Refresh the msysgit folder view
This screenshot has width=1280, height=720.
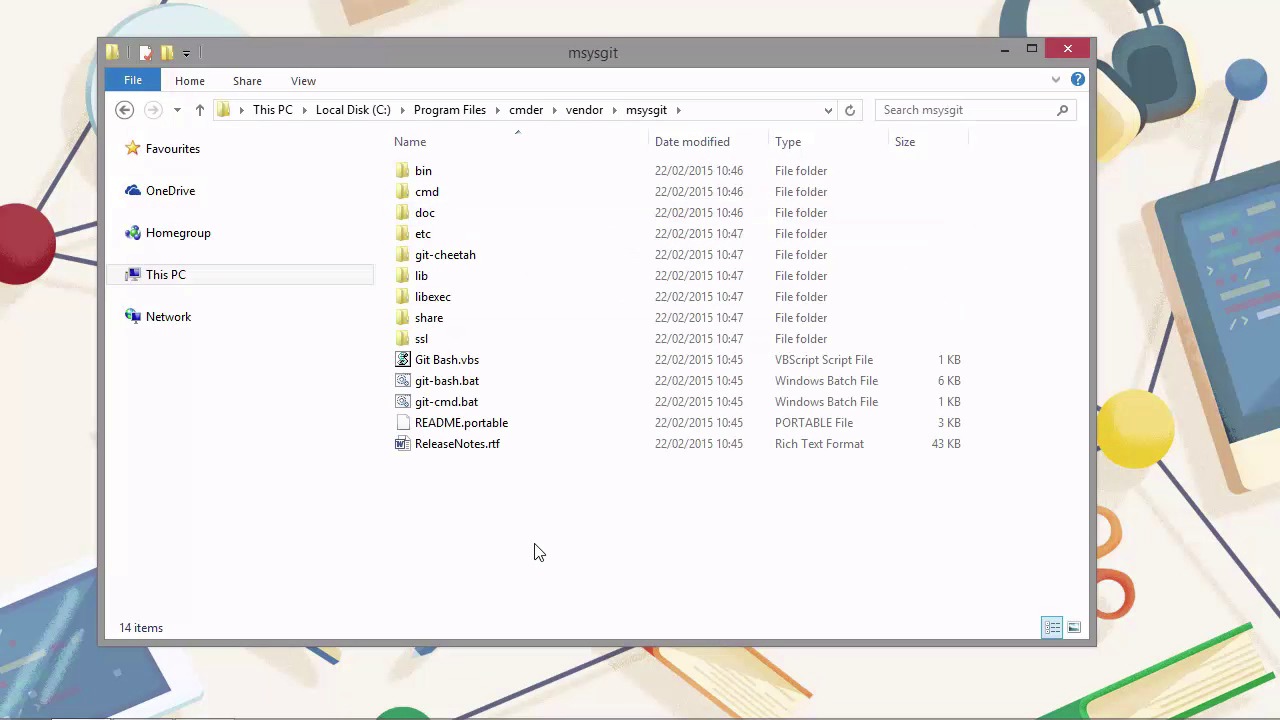pos(850,110)
